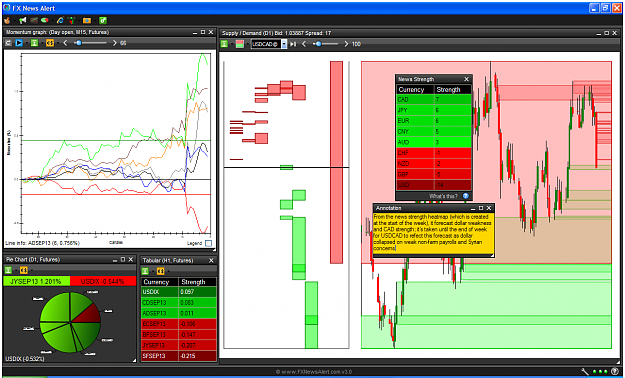Select the USD row in News Strength table

434,185
